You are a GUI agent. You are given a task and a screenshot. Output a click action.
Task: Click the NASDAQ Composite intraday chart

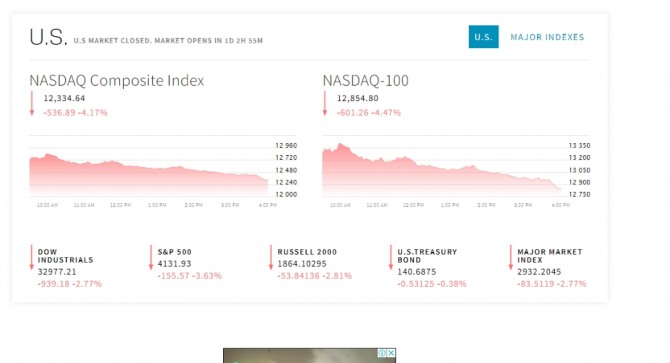tap(163, 170)
